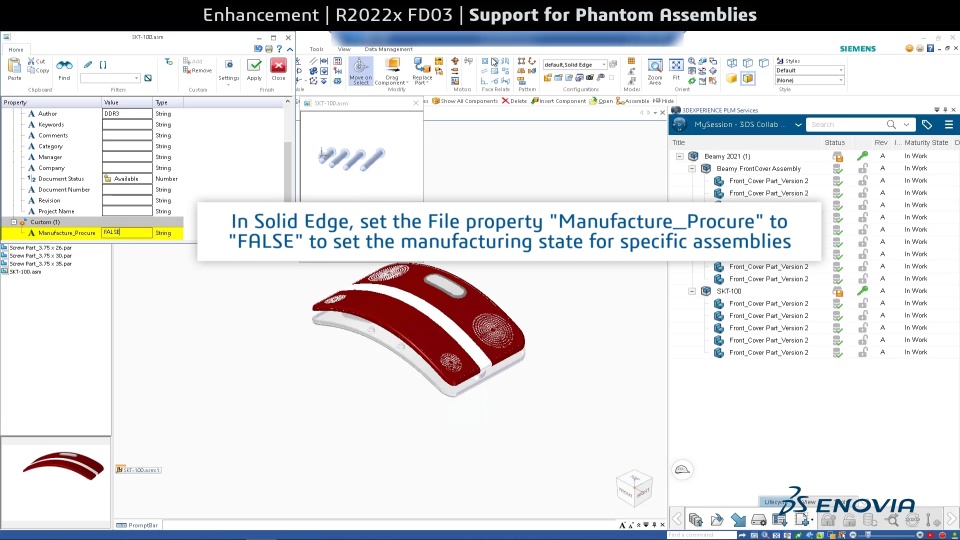Click the Find a command box
The image size is (960, 540).
click(702, 535)
